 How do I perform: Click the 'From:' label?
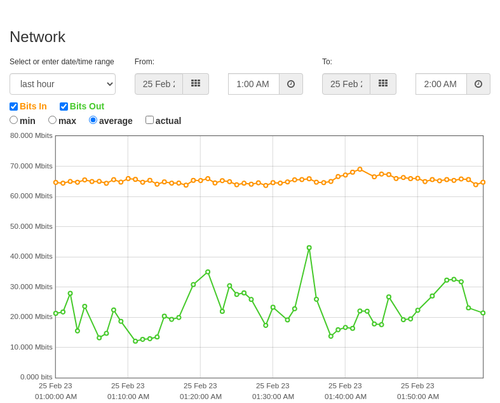click(x=144, y=62)
